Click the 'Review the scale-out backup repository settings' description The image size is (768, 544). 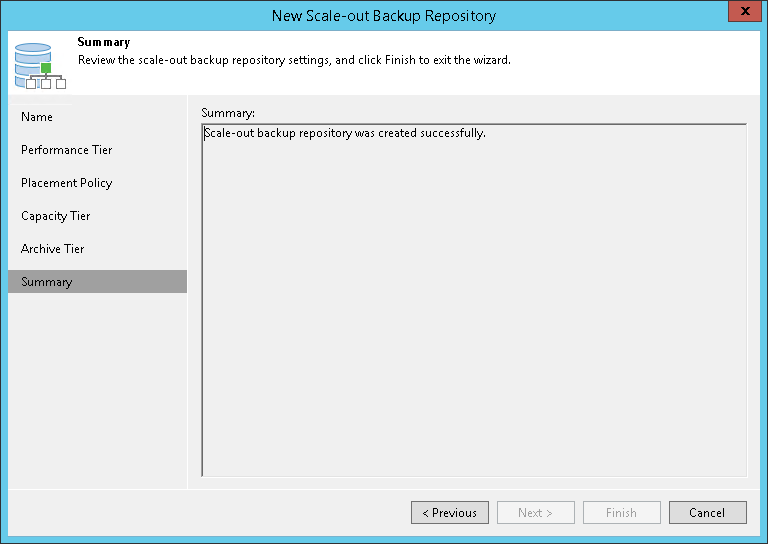point(294,60)
